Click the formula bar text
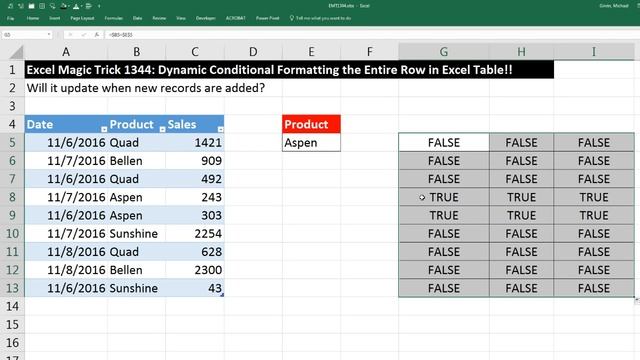Viewport: 640px width, 360px height. point(120,35)
